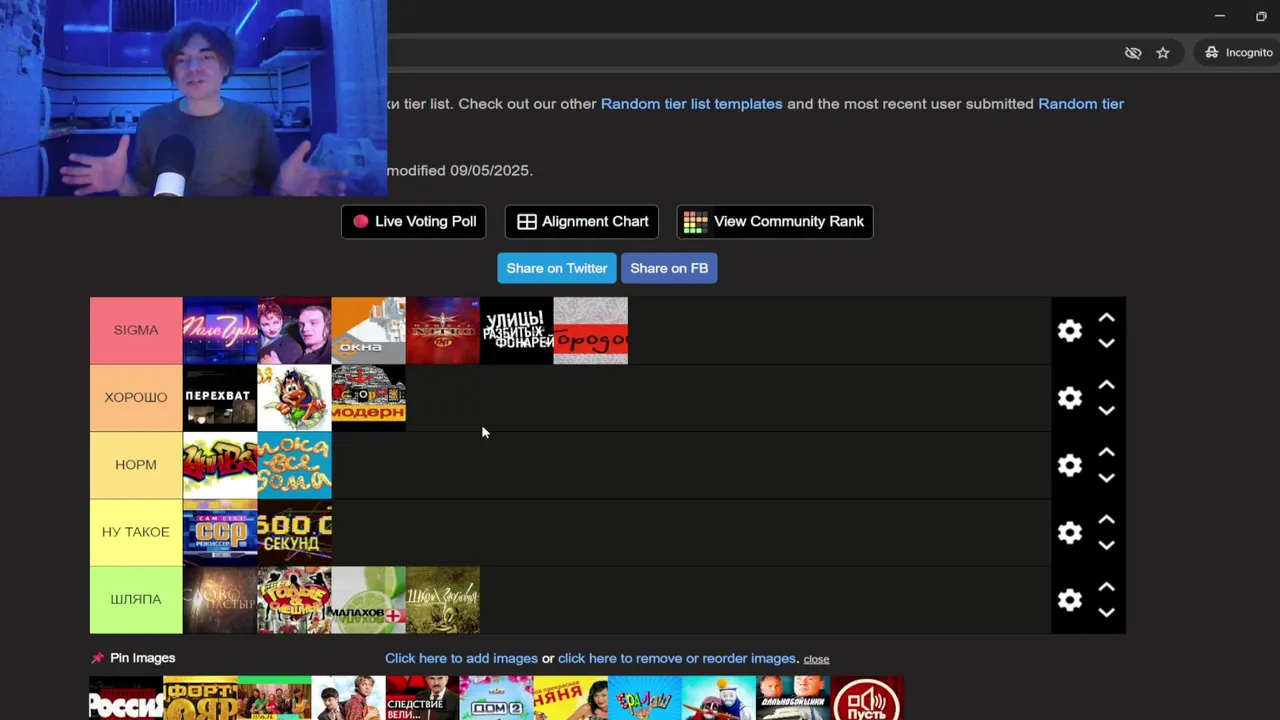Click НУ ТАКОЕ tier label

pyautogui.click(x=136, y=532)
